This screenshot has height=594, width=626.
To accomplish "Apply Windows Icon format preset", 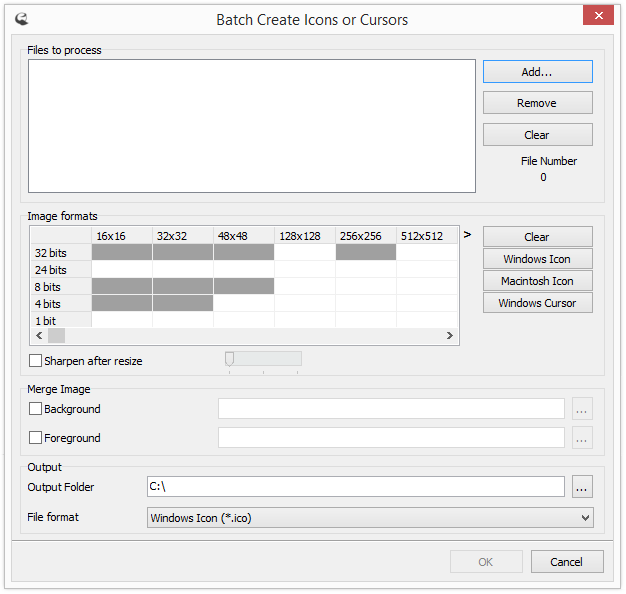I will (537, 259).
